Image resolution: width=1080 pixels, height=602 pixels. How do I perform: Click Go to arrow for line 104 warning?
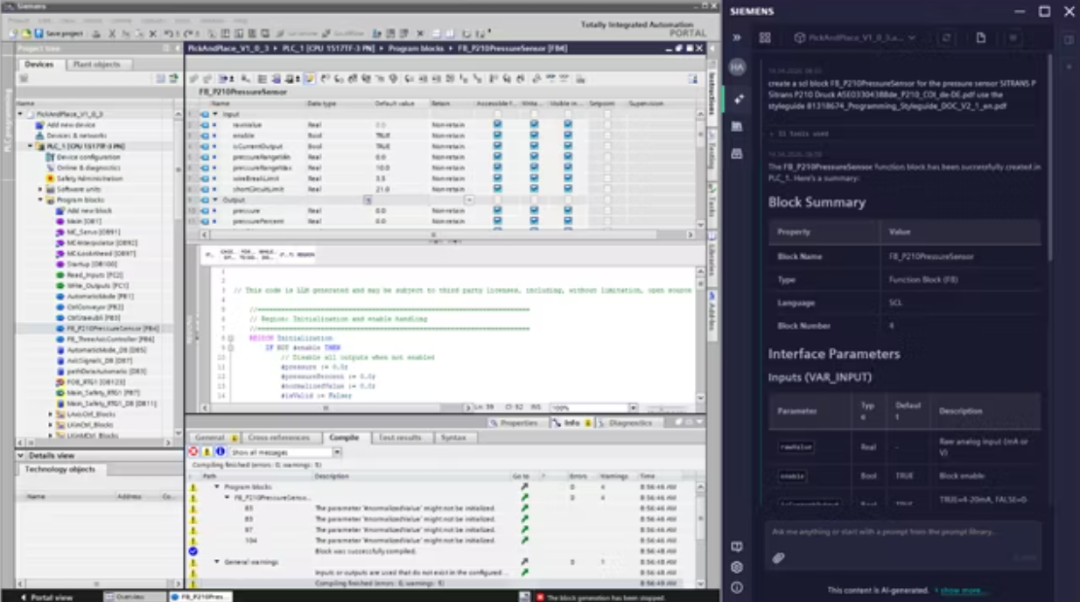point(524,541)
